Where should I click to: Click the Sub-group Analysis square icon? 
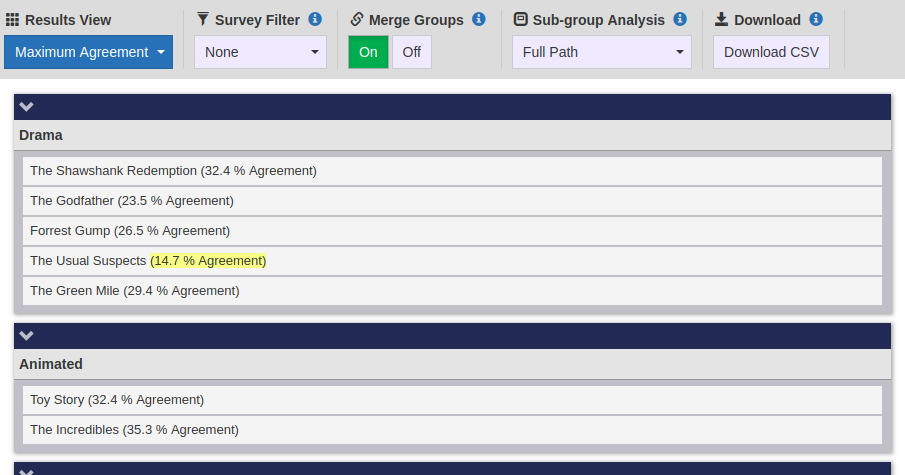tap(521, 20)
